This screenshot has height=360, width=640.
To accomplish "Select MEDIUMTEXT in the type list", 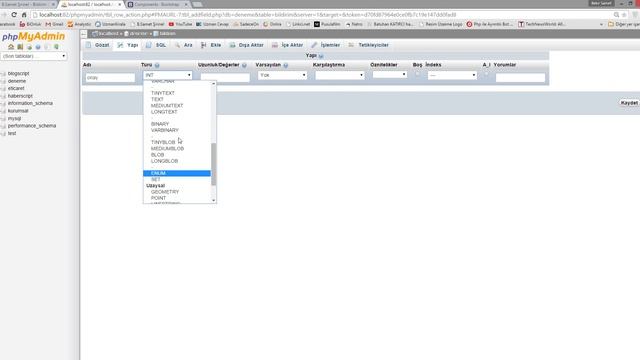I will (x=177, y=105).
